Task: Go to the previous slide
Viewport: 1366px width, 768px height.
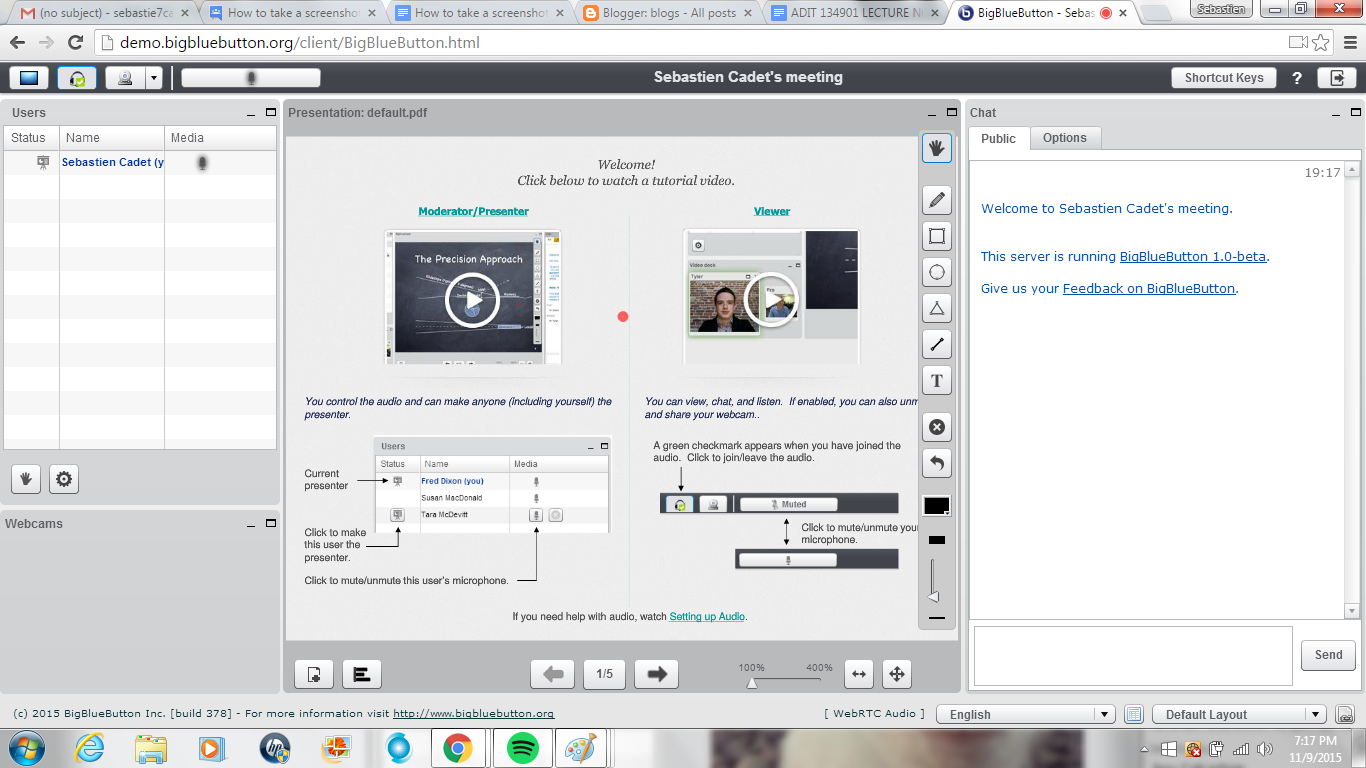Action: 553,674
